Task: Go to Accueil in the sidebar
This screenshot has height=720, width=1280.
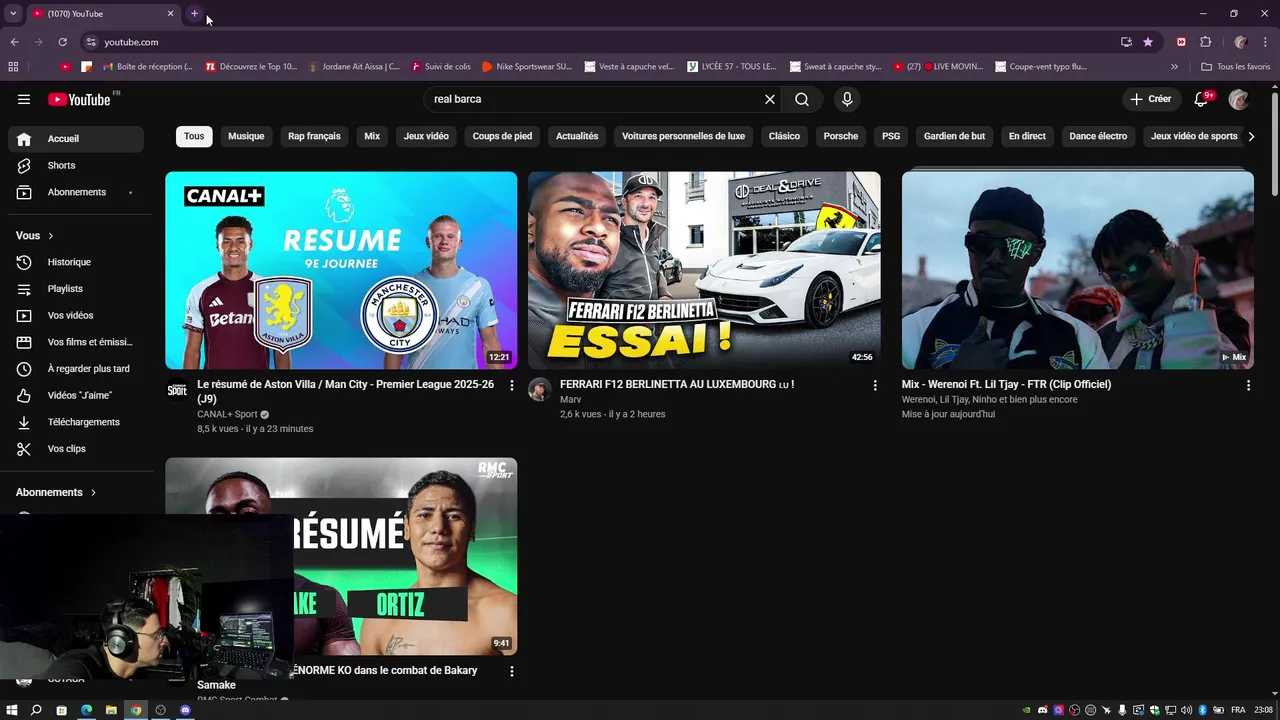Action: pos(76,139)
